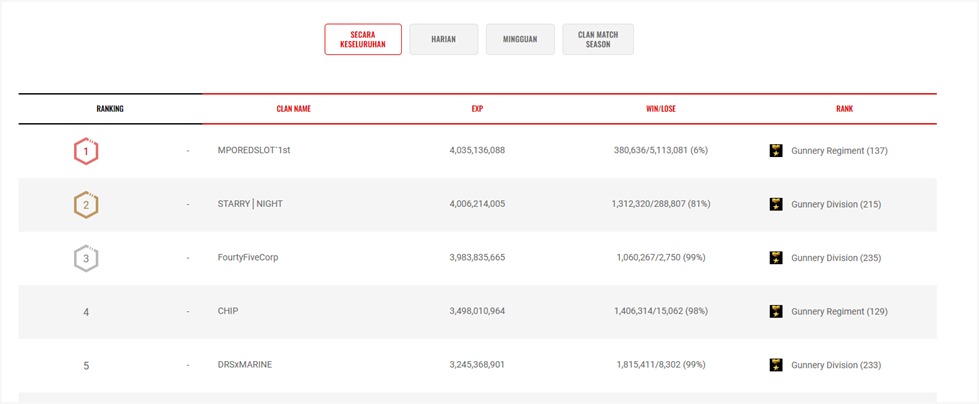Image resolution: width=979 pixels, height=404 pixels.
Task: Show the Clan Match Season tab
Action: click(598, 39)
